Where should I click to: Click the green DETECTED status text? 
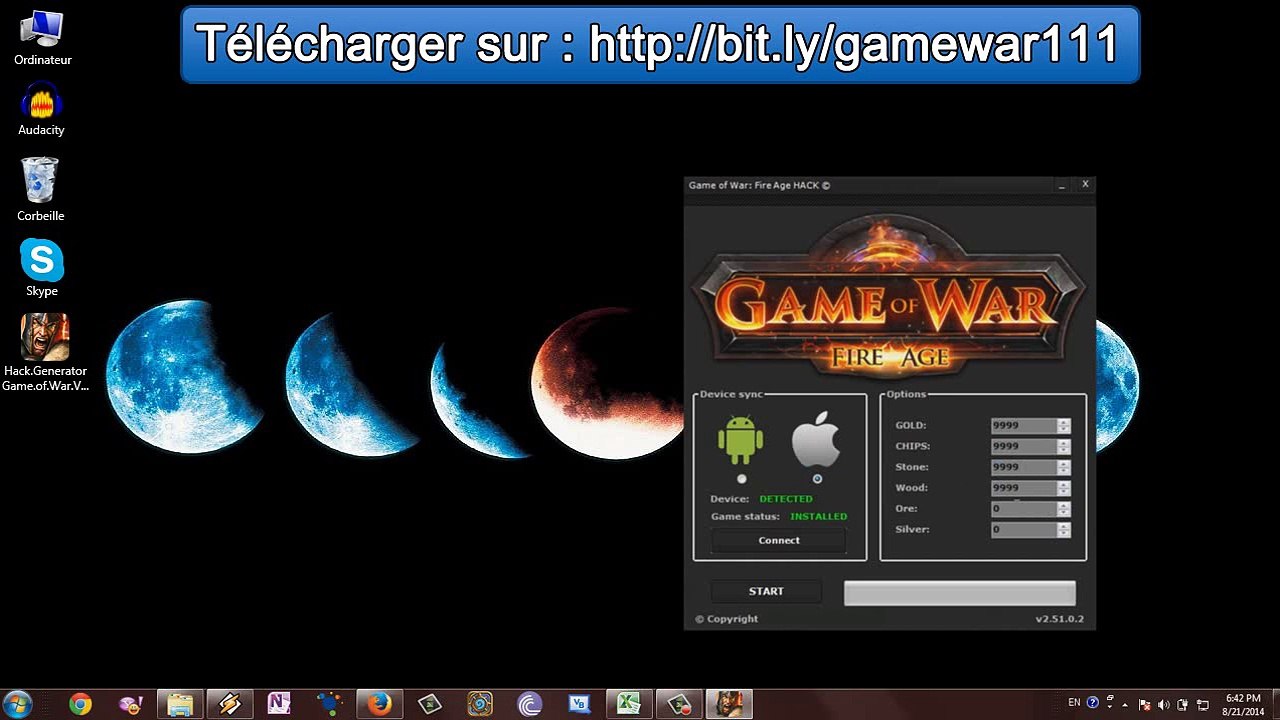tap(786, 499)
